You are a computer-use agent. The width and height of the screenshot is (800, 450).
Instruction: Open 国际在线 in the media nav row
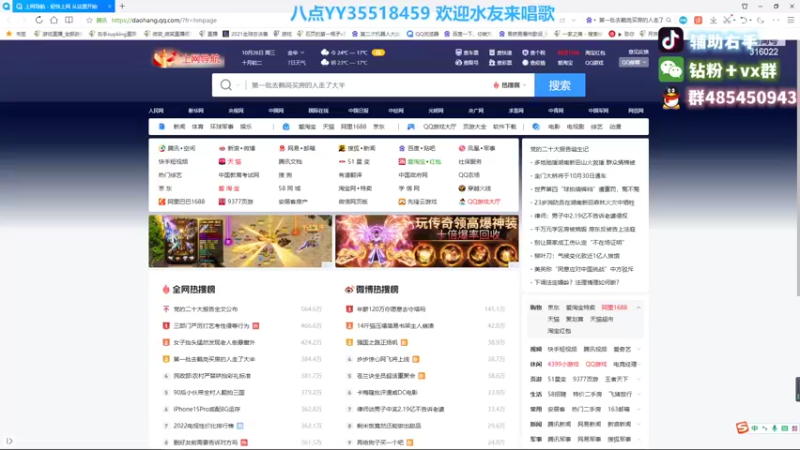point(318,111)
